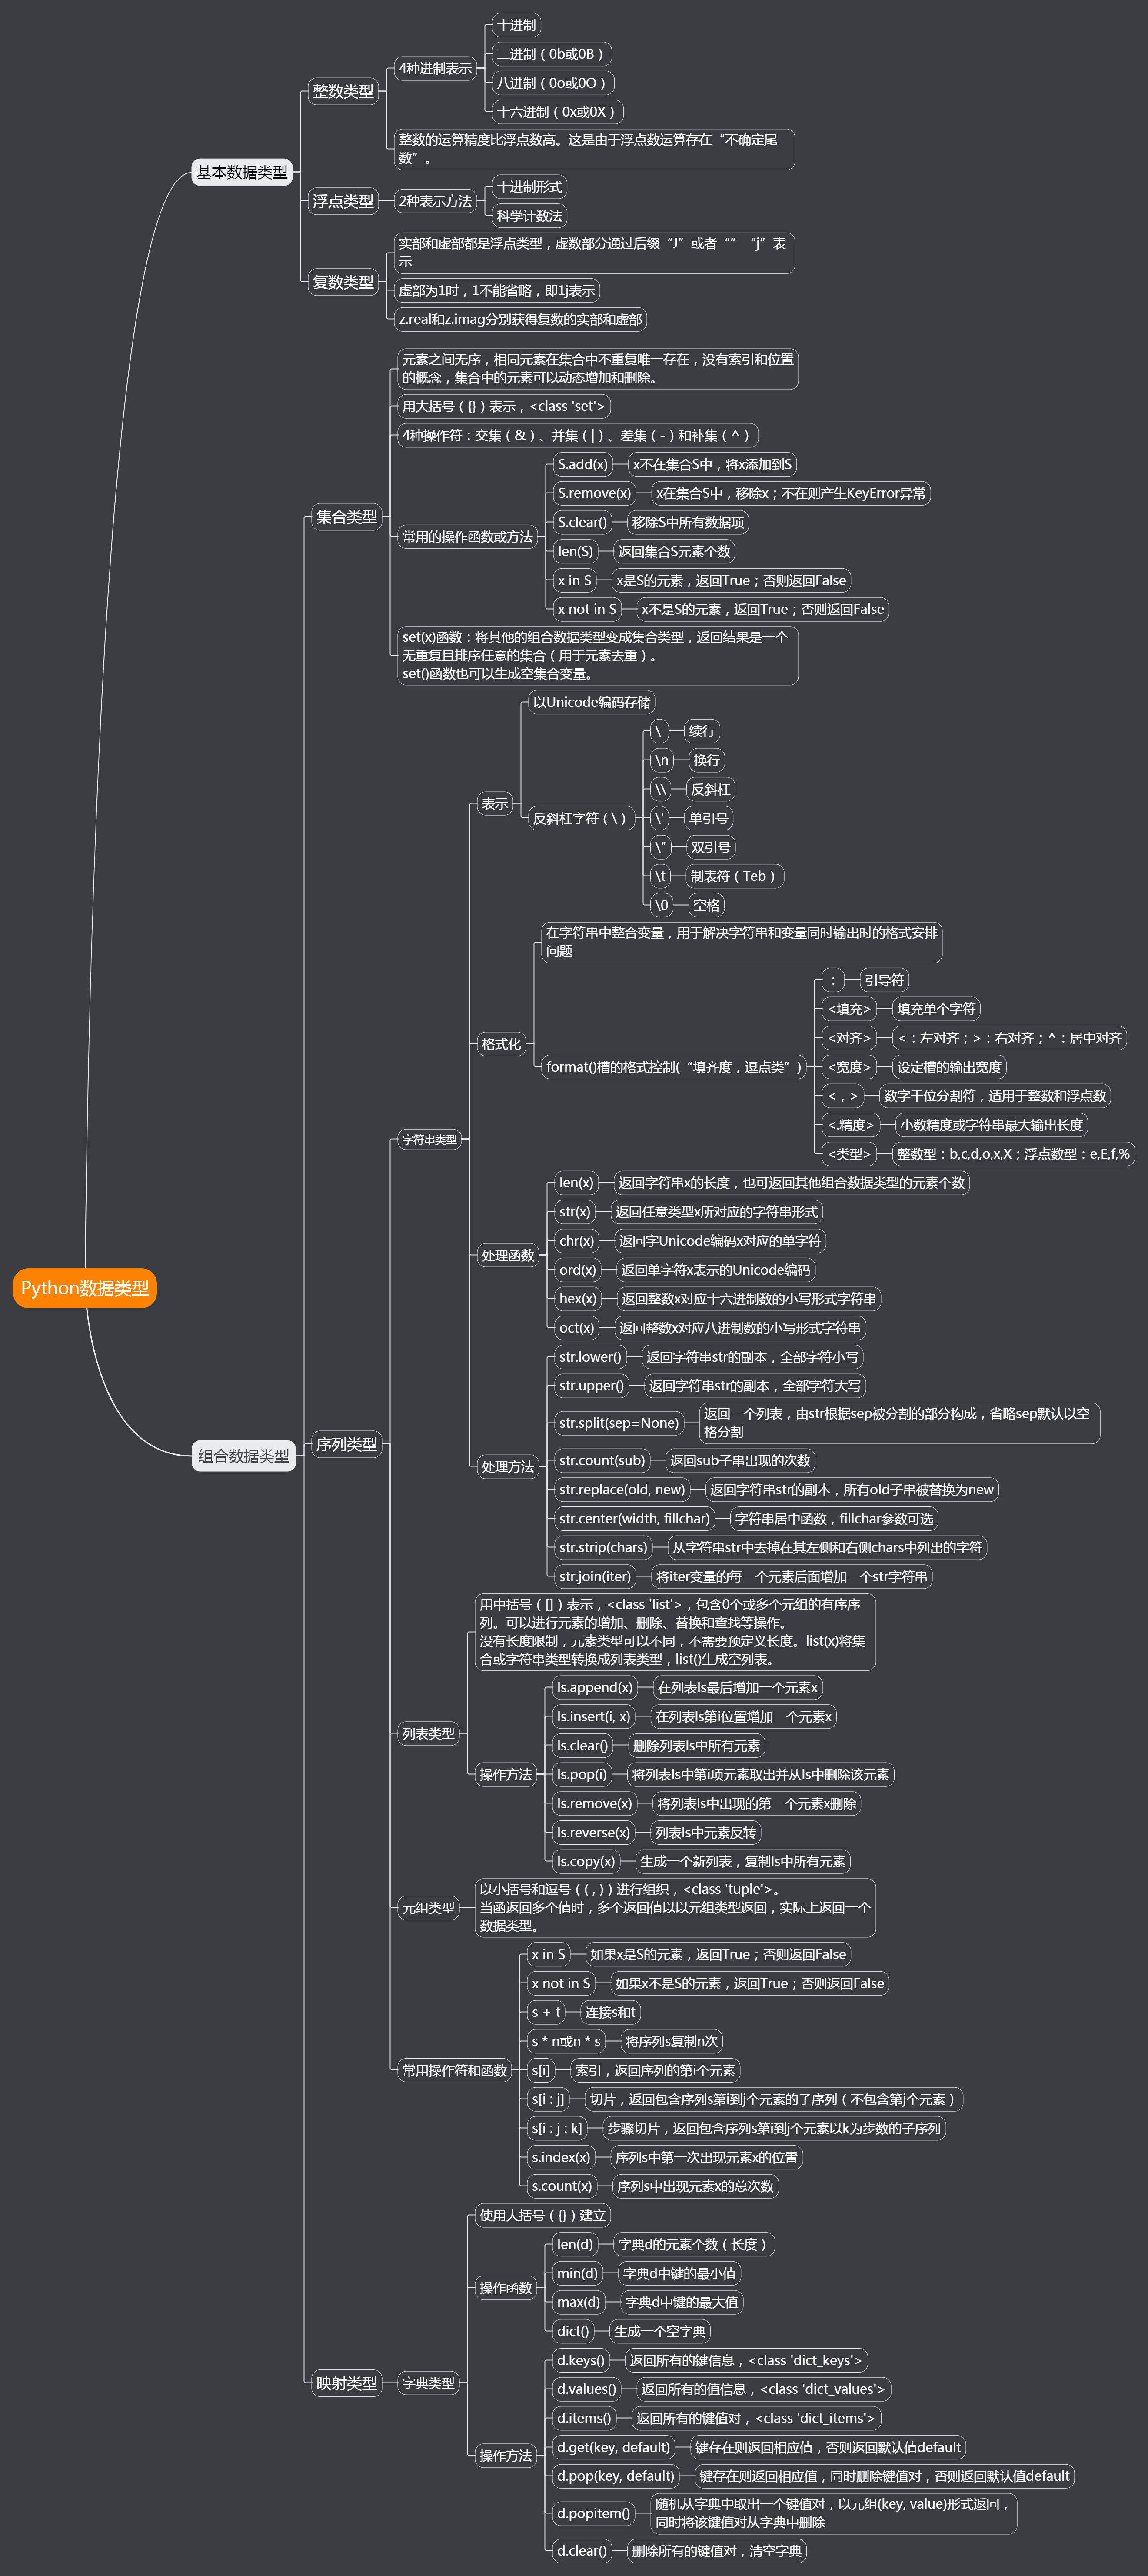1148x2576 pixels.
Task: Click the S.remove(x) node
Action: (594, 493)
